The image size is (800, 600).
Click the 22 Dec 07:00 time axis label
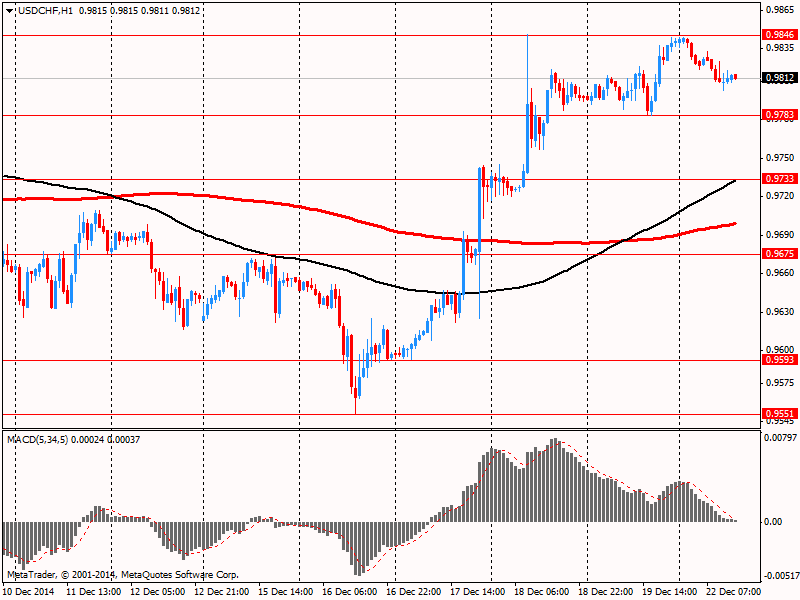731,591
